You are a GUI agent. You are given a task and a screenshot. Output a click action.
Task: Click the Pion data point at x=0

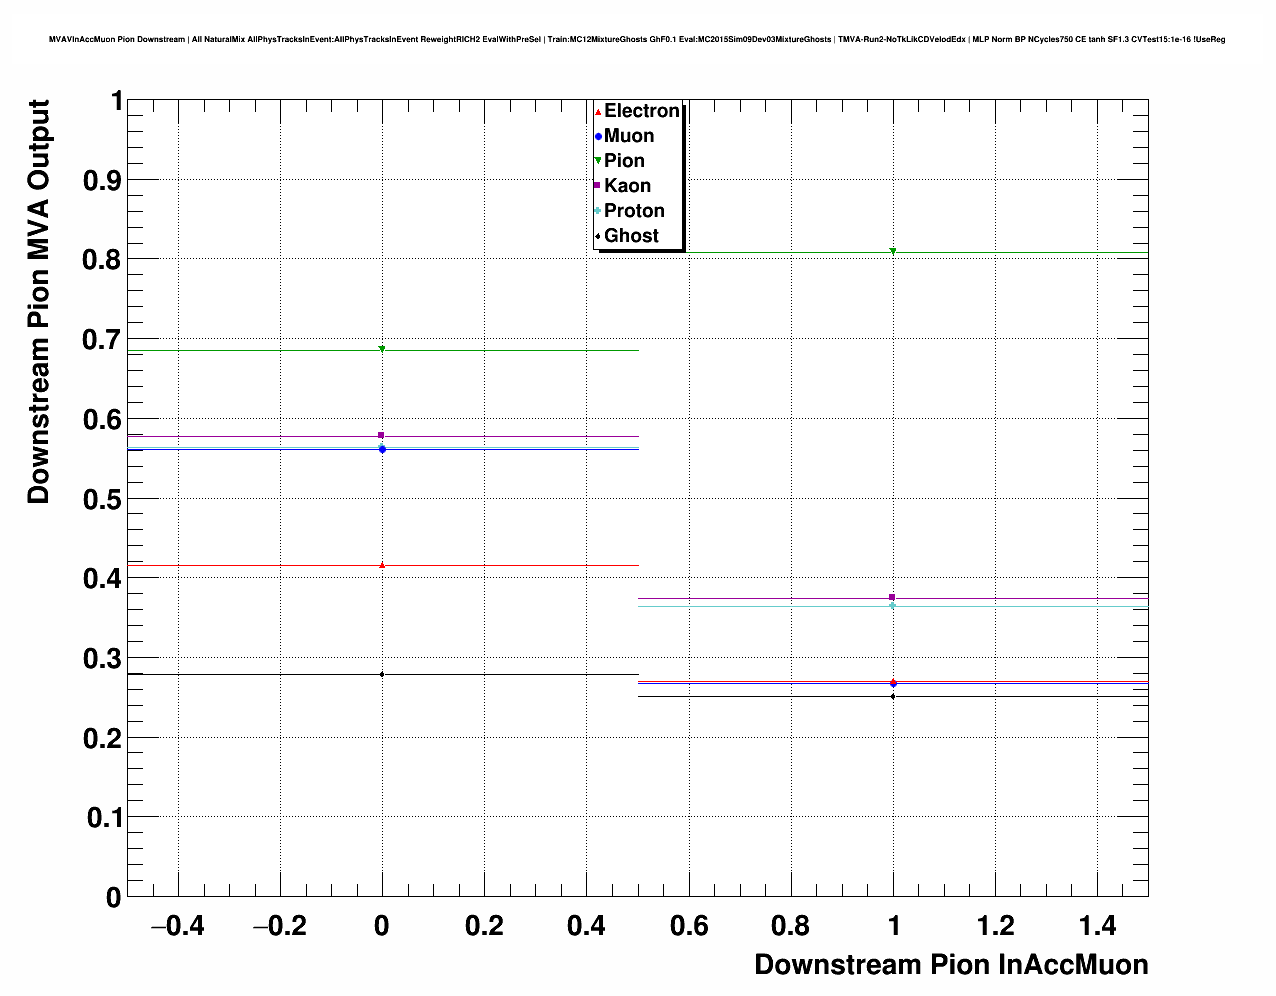tap(382, 349)
